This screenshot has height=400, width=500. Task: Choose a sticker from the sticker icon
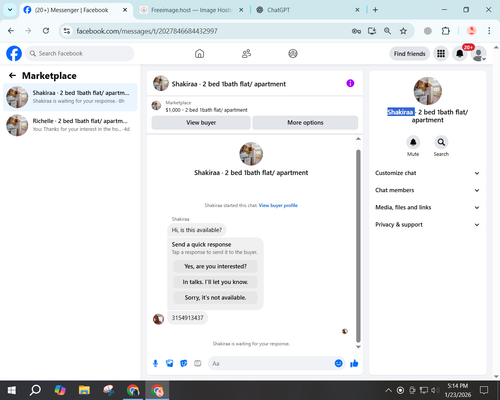(x=184, y=363)
